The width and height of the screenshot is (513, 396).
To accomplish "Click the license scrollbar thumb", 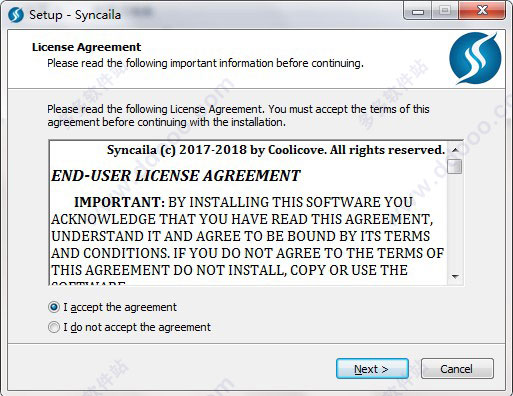I will pyautogui.click(x=455, y=166).
